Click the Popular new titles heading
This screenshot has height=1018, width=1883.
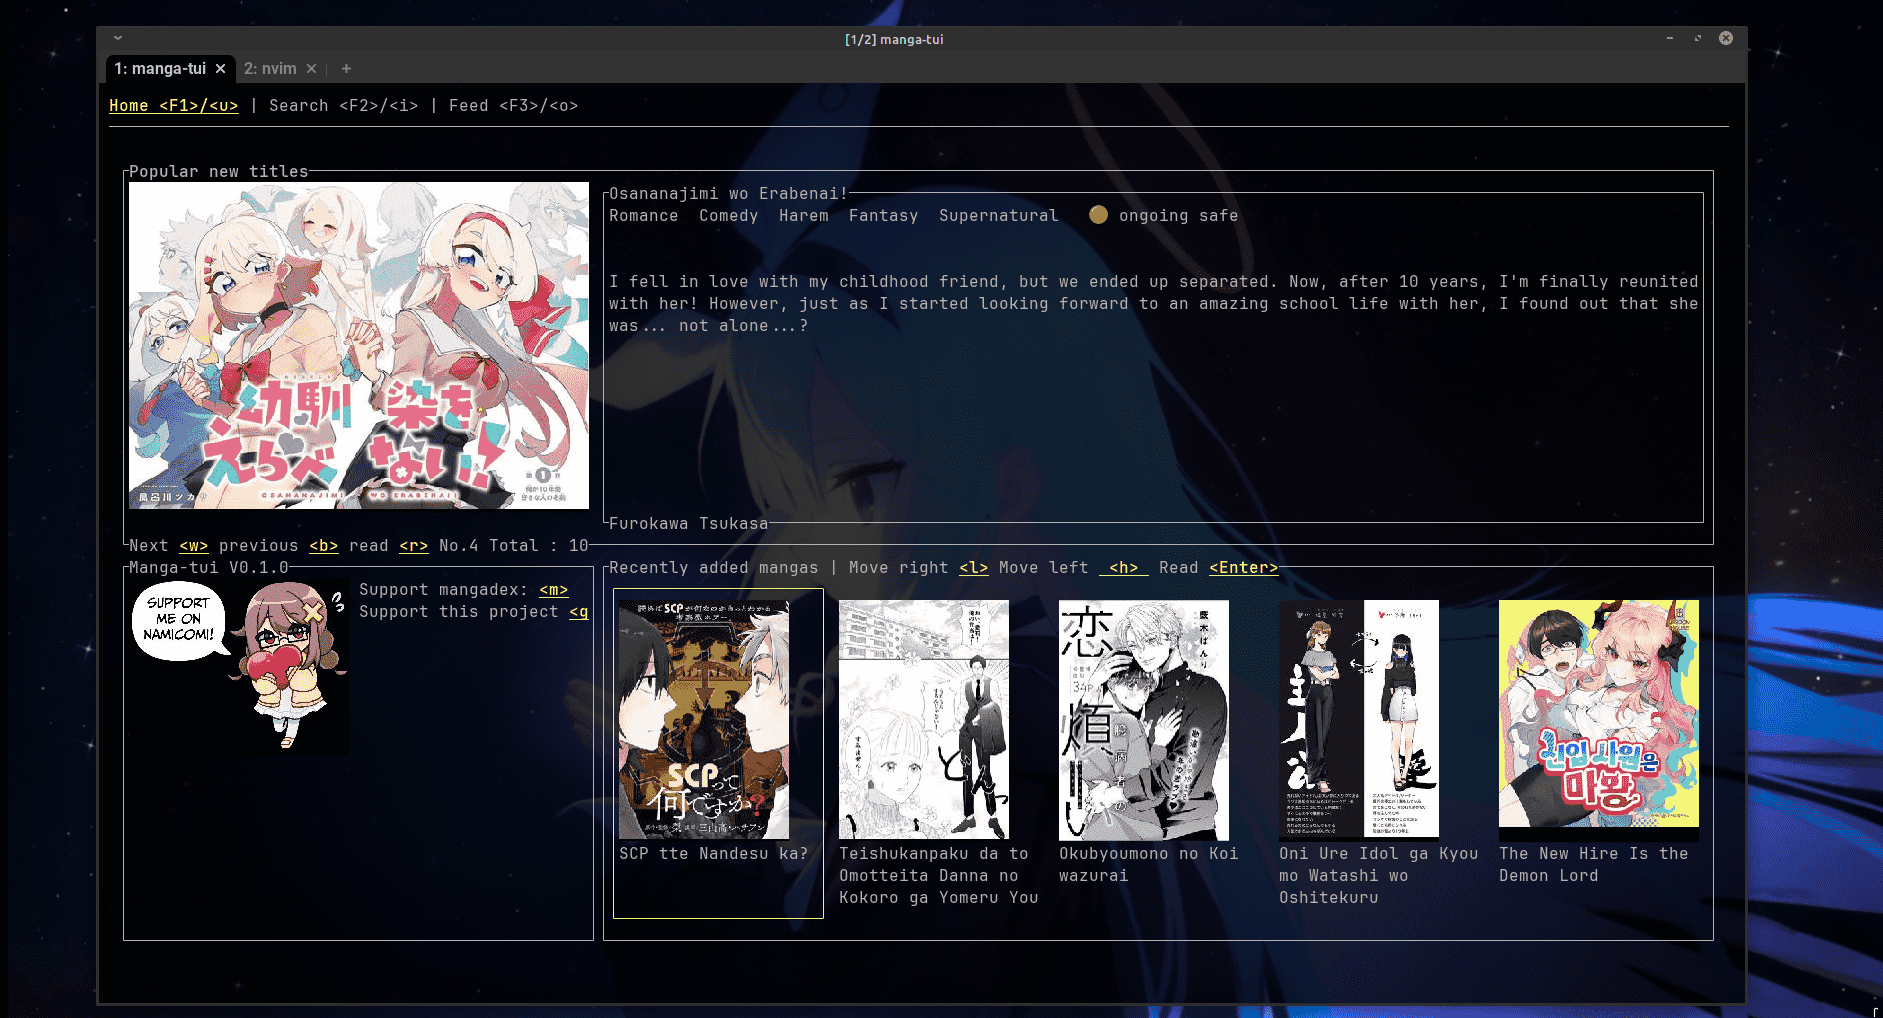coord(219,172)
